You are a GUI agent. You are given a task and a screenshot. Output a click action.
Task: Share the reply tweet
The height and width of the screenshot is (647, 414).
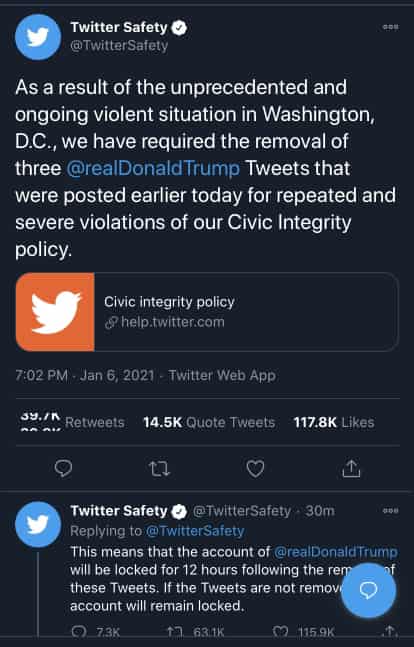click(x=390, y=631)
